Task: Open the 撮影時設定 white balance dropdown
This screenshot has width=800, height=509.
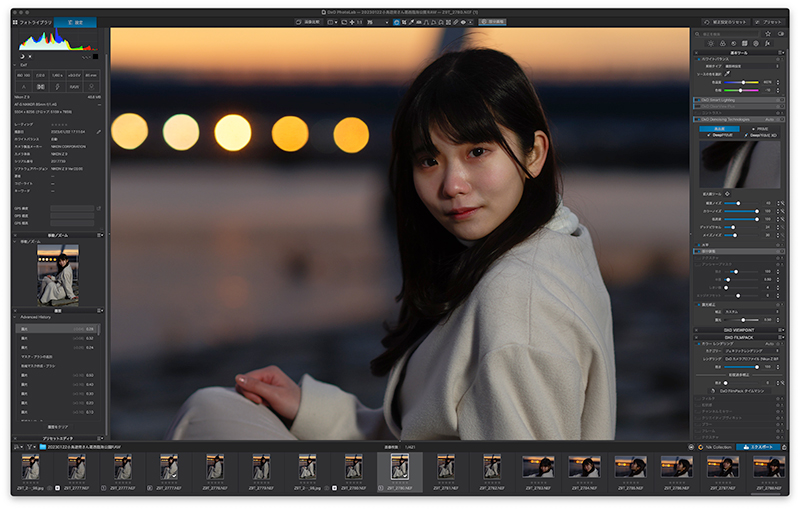Action: pyautogui.click(x=752, y=66)
